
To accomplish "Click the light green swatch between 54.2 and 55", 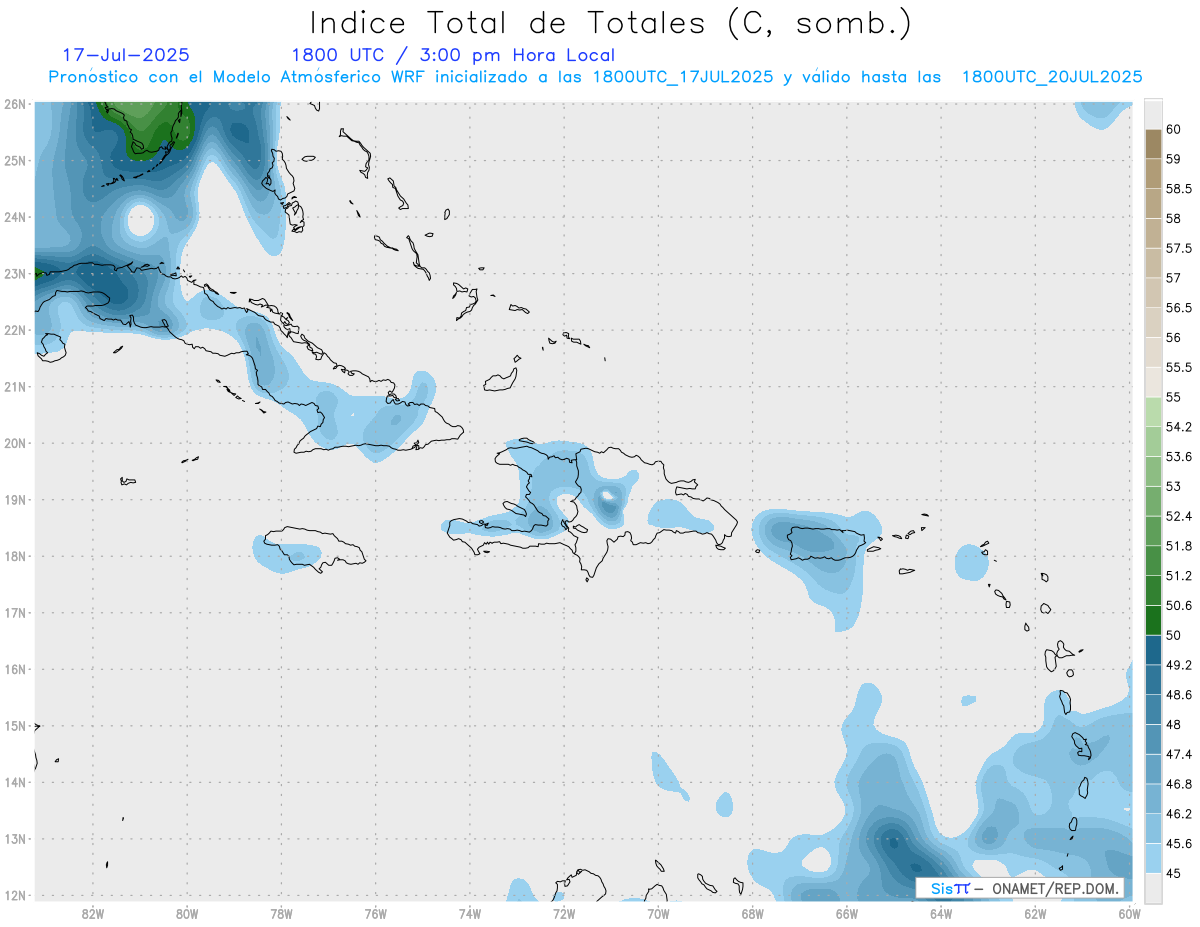I will [x=1153, y=412].
